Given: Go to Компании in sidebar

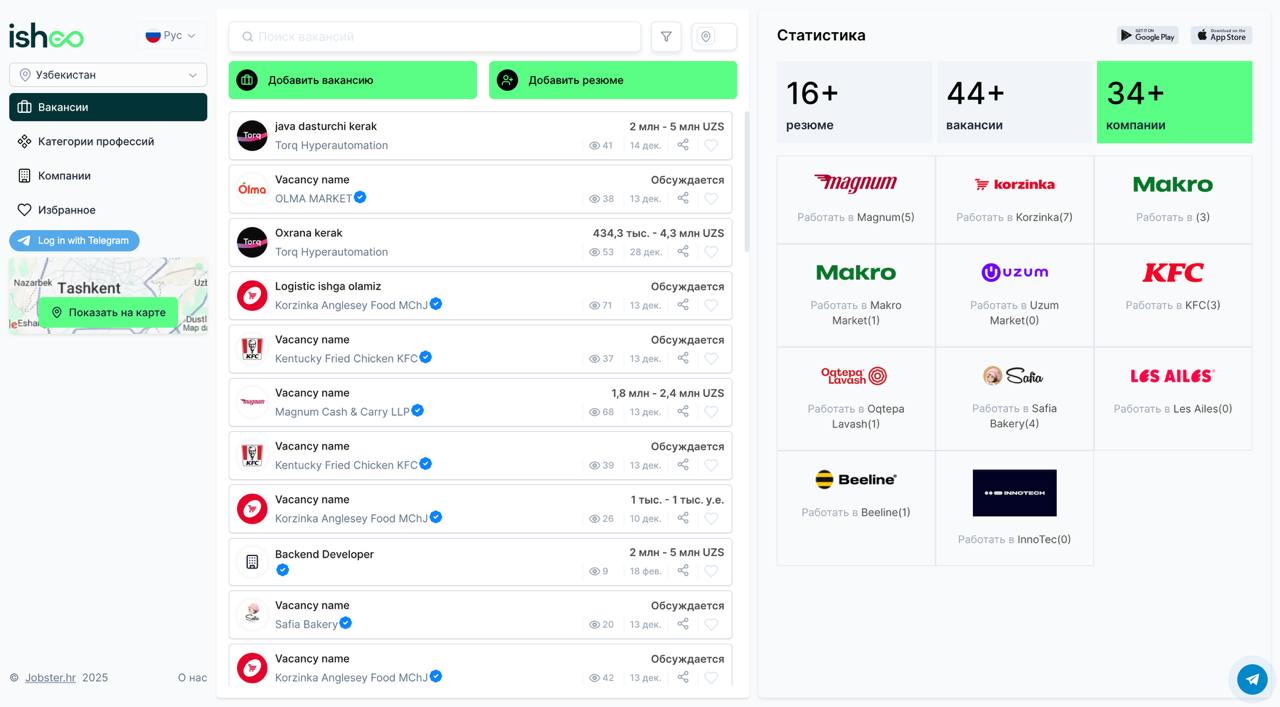Looking at the screenshot, I should (x=64, y=176).
